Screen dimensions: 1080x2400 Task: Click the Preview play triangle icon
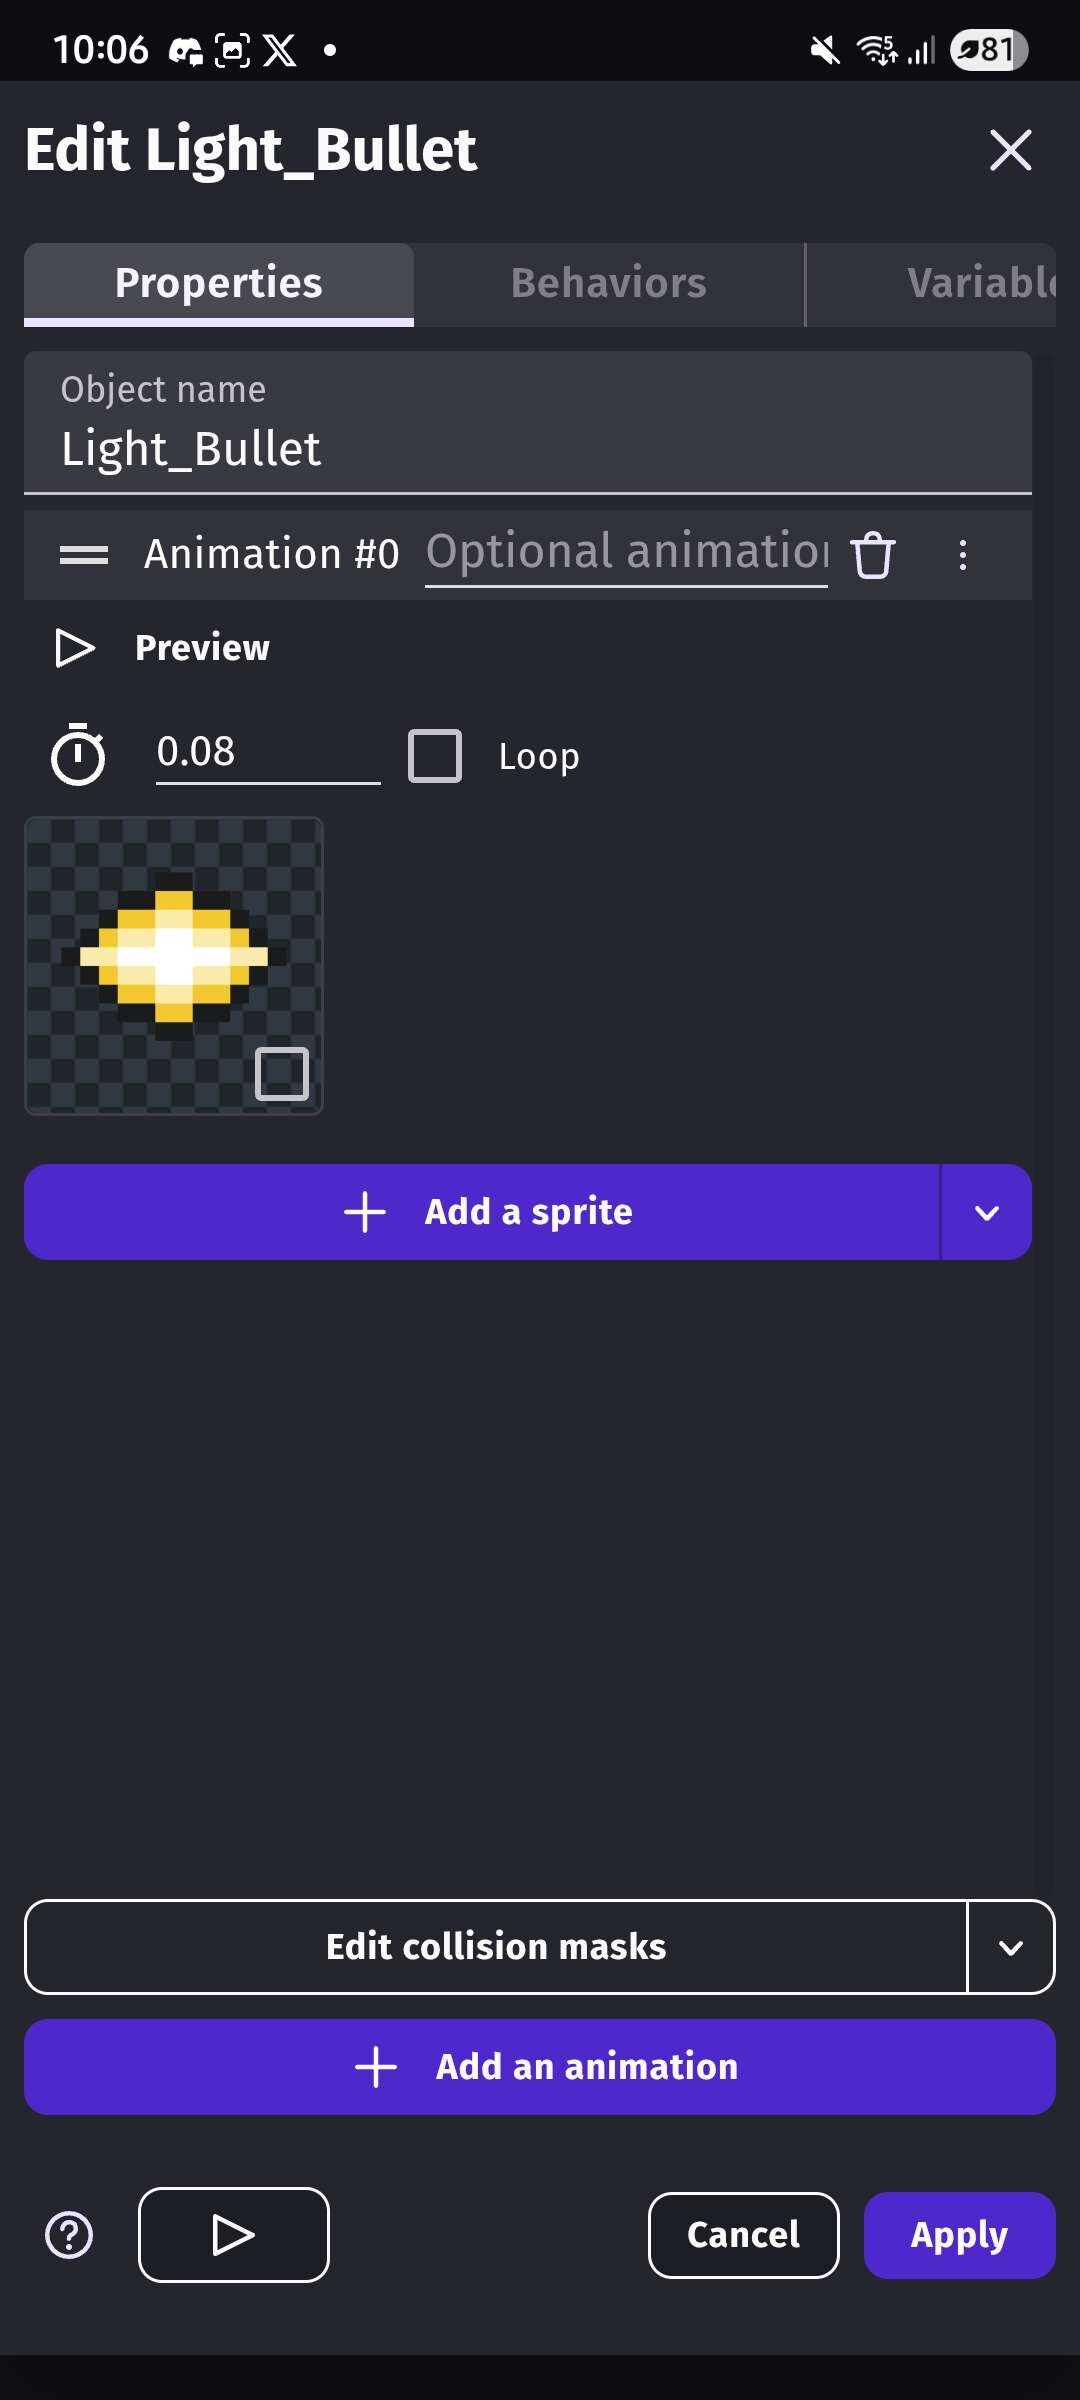point(75,648)
